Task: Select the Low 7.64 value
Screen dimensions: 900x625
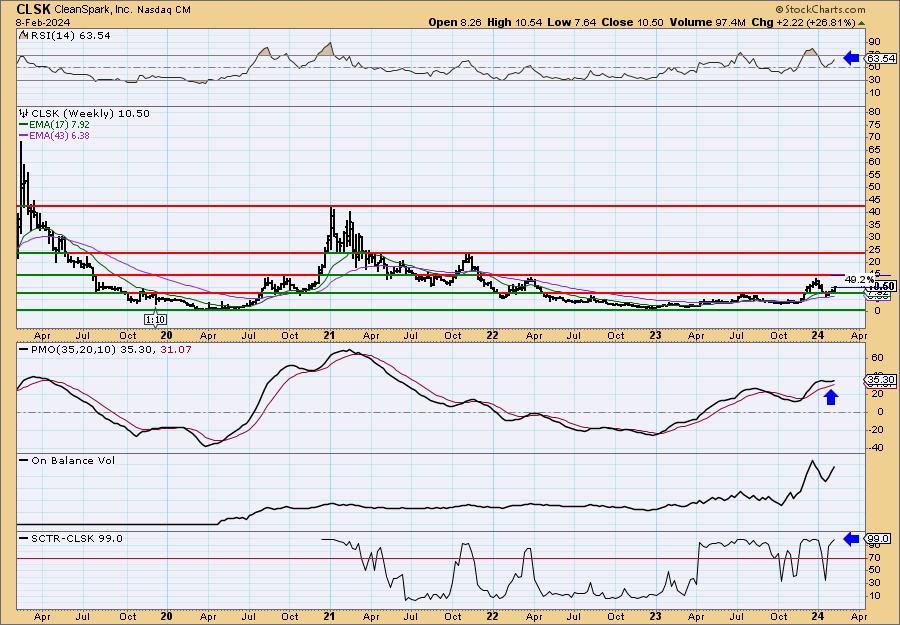Action: tap(572, 22)
